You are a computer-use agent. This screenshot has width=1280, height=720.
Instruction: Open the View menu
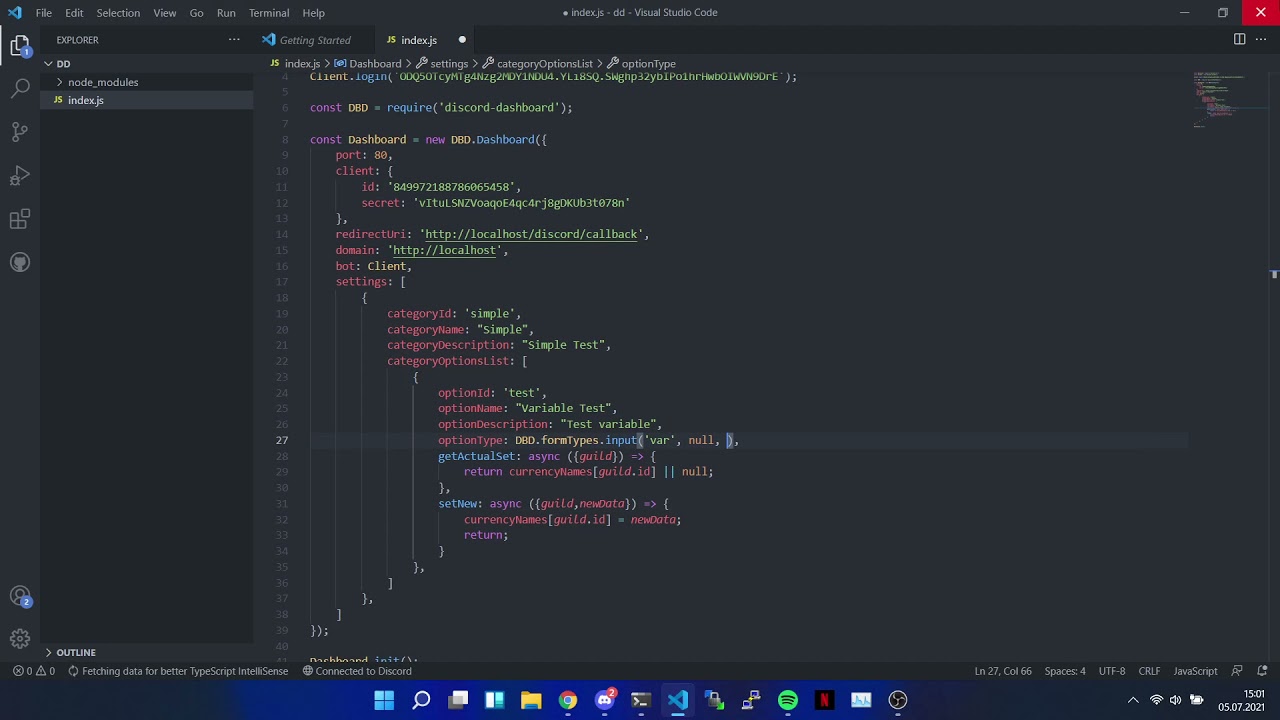pyautogui.click(x=165, y=13)
